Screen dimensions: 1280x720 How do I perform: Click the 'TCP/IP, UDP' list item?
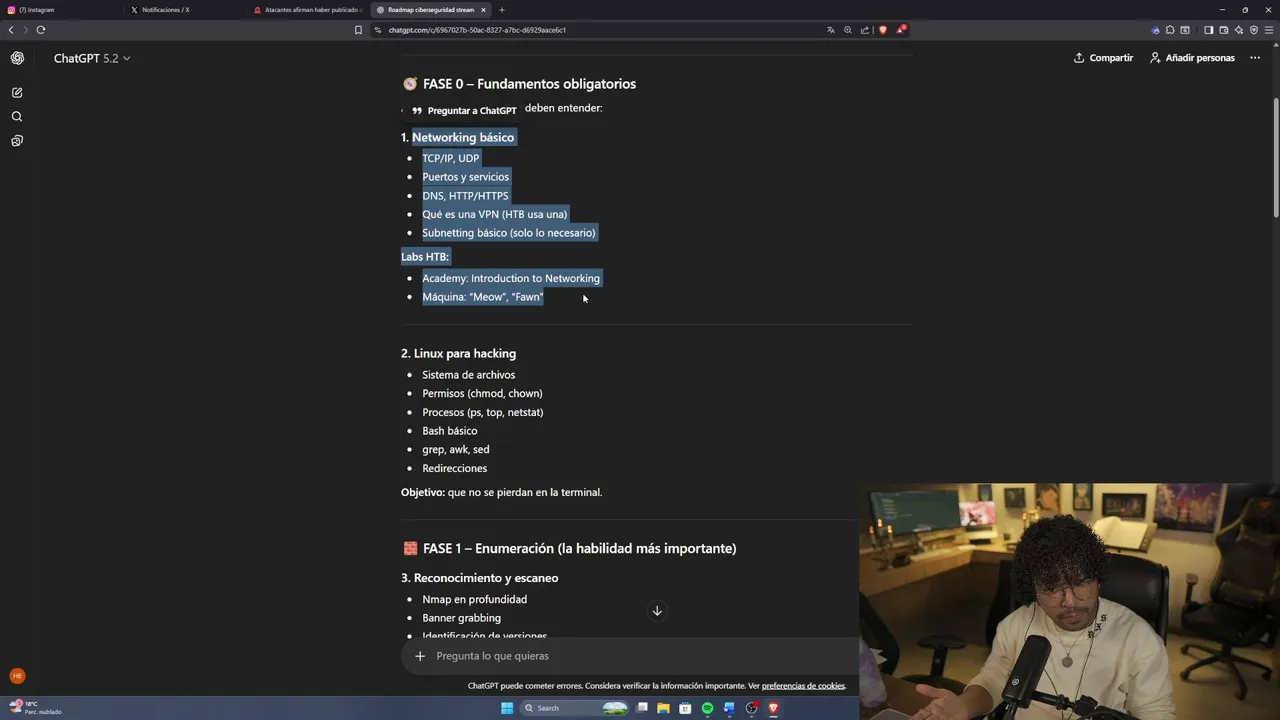(450, 158)
